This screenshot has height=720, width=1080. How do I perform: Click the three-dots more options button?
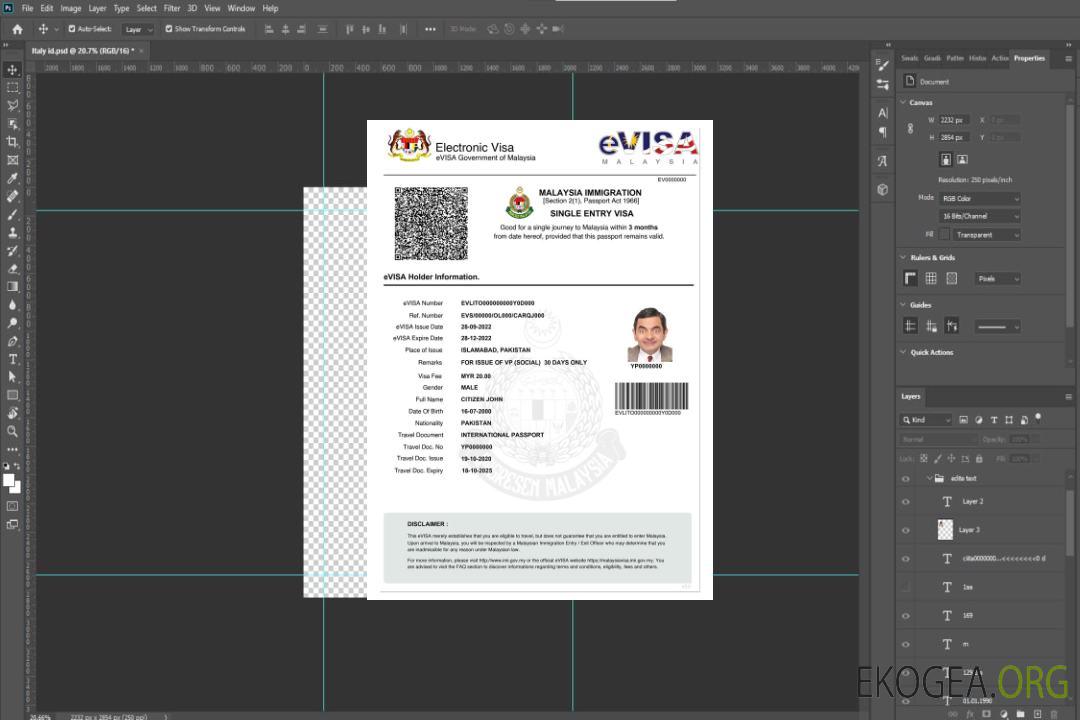click(430, 29)
